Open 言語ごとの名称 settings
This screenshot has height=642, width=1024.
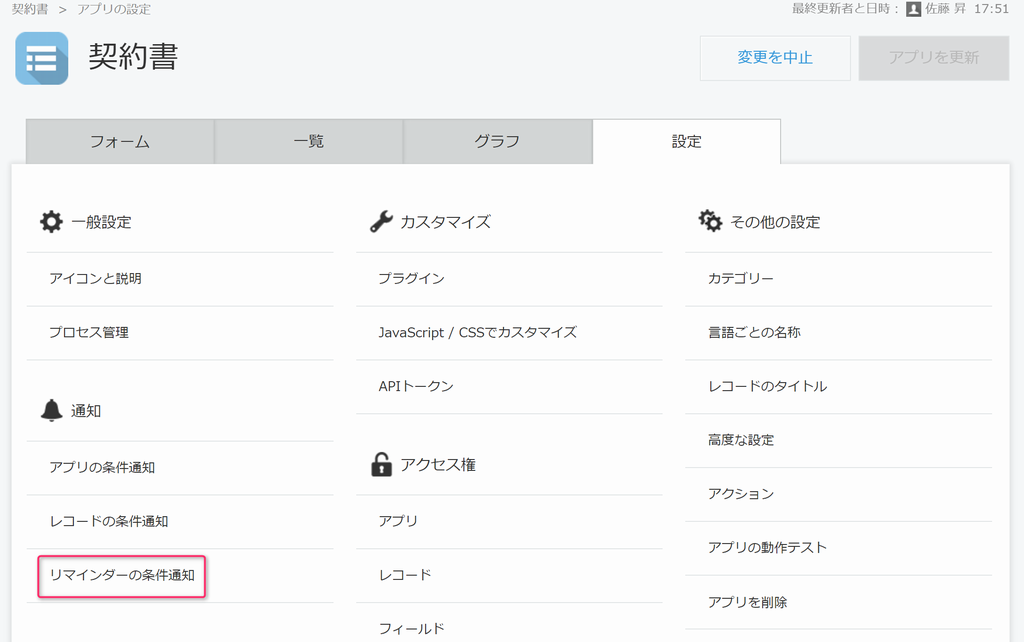click(754, 332)
